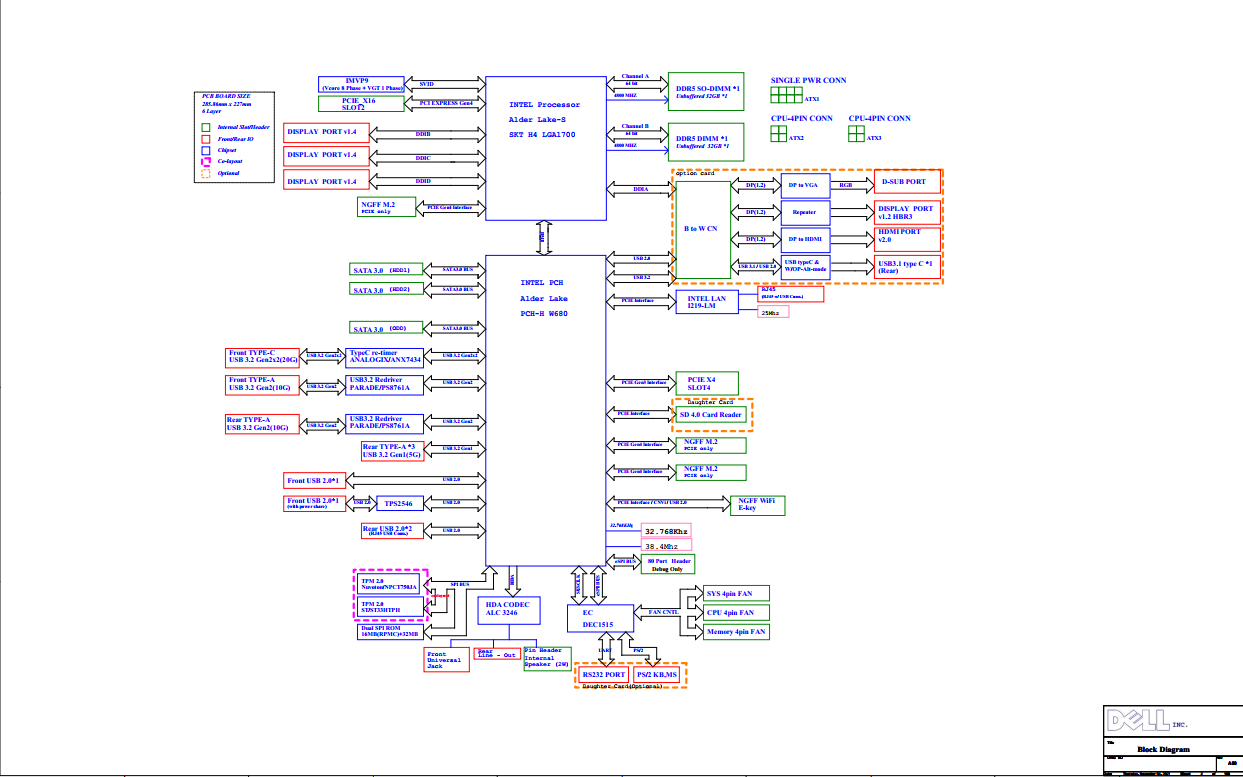Click the orange dashed Optional legend square
The width and height of the screenshot is (1243, 777).
(206, 173)
